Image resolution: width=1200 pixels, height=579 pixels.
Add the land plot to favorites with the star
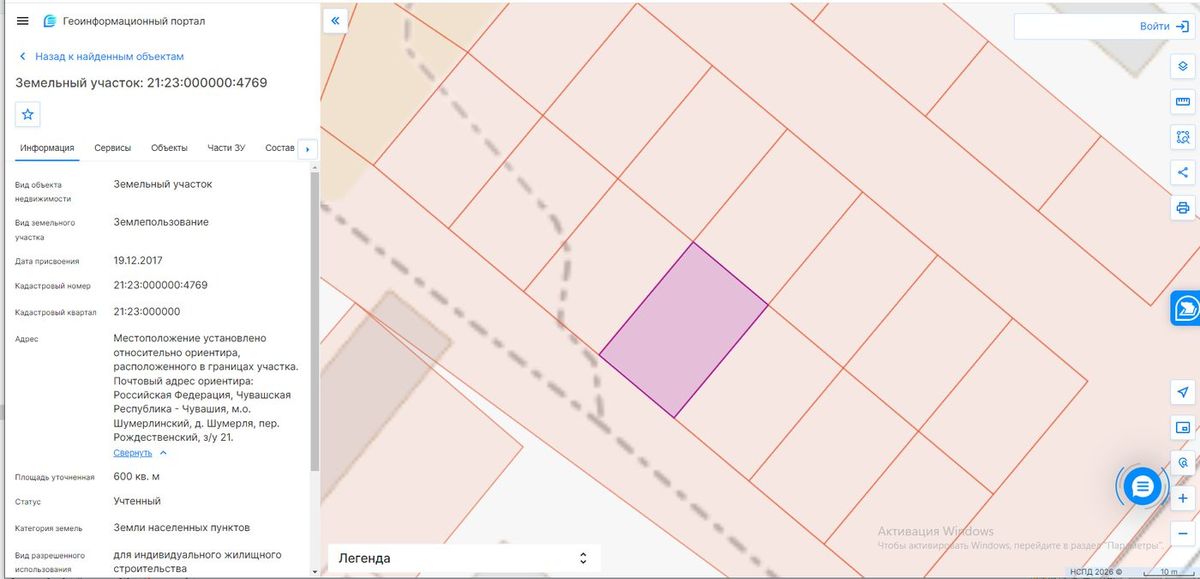pos(28,114)
